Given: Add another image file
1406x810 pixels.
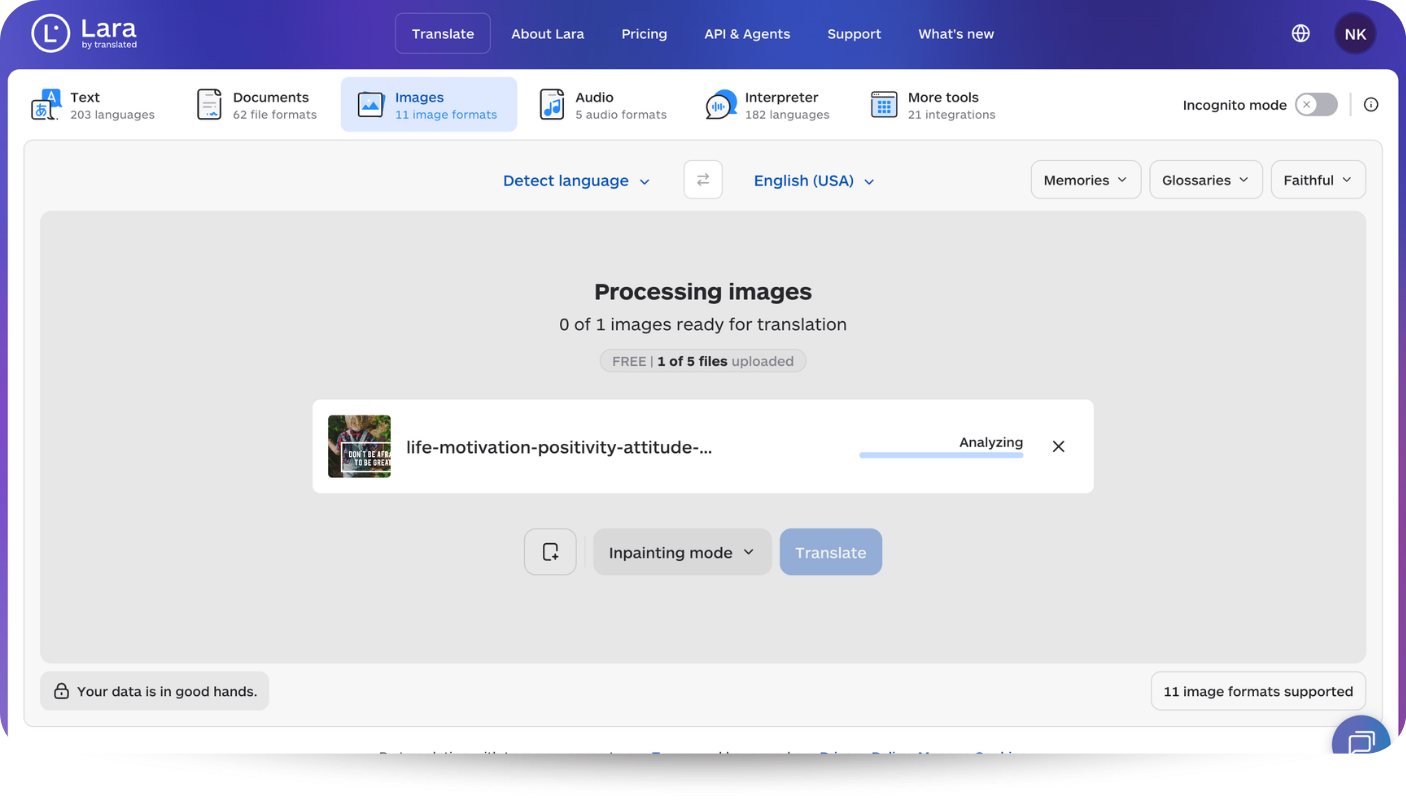Looking at the screenshot, I should tap(550, 552).
